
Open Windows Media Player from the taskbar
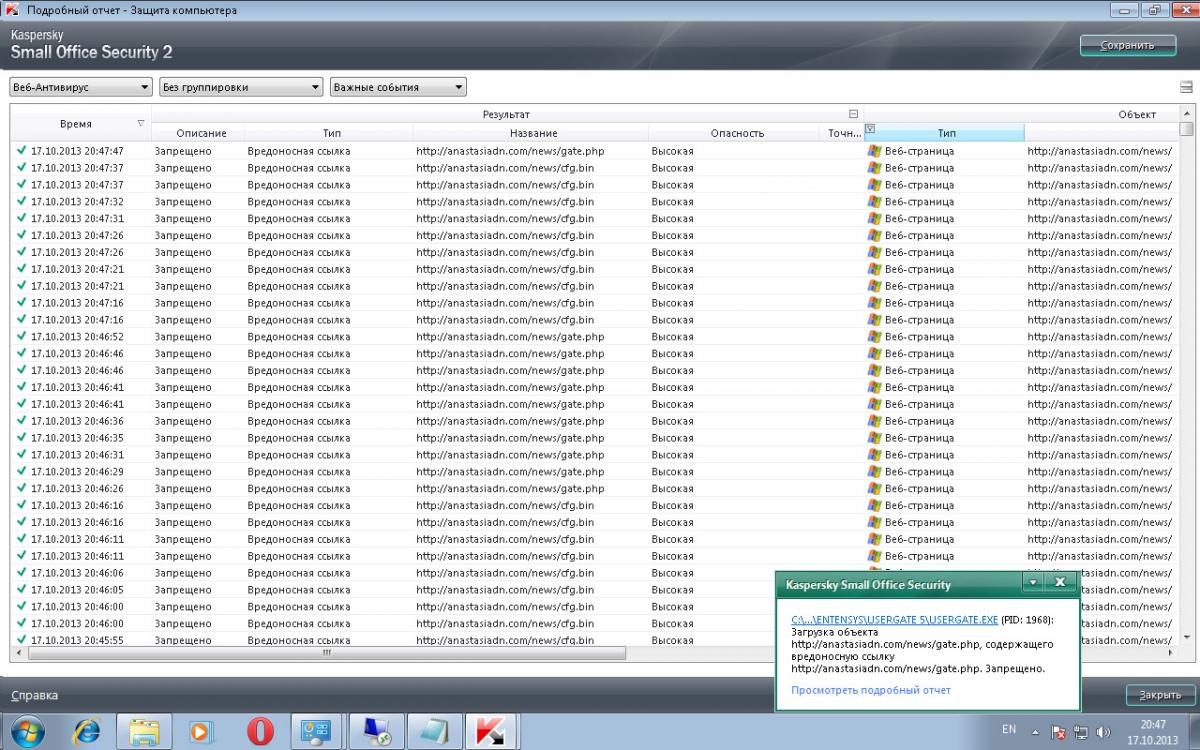(201, 732)
